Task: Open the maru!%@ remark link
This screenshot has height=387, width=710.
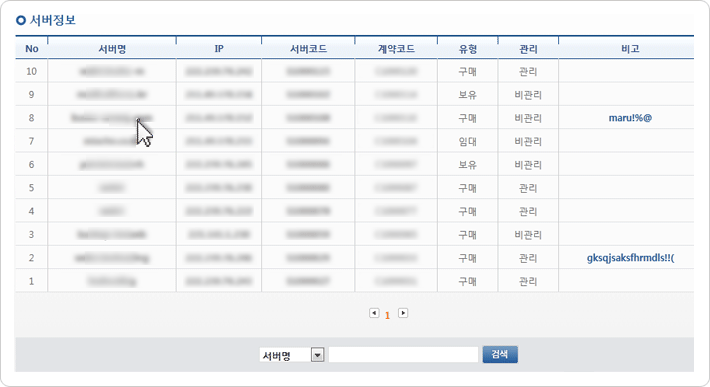Action: [630, 118]
